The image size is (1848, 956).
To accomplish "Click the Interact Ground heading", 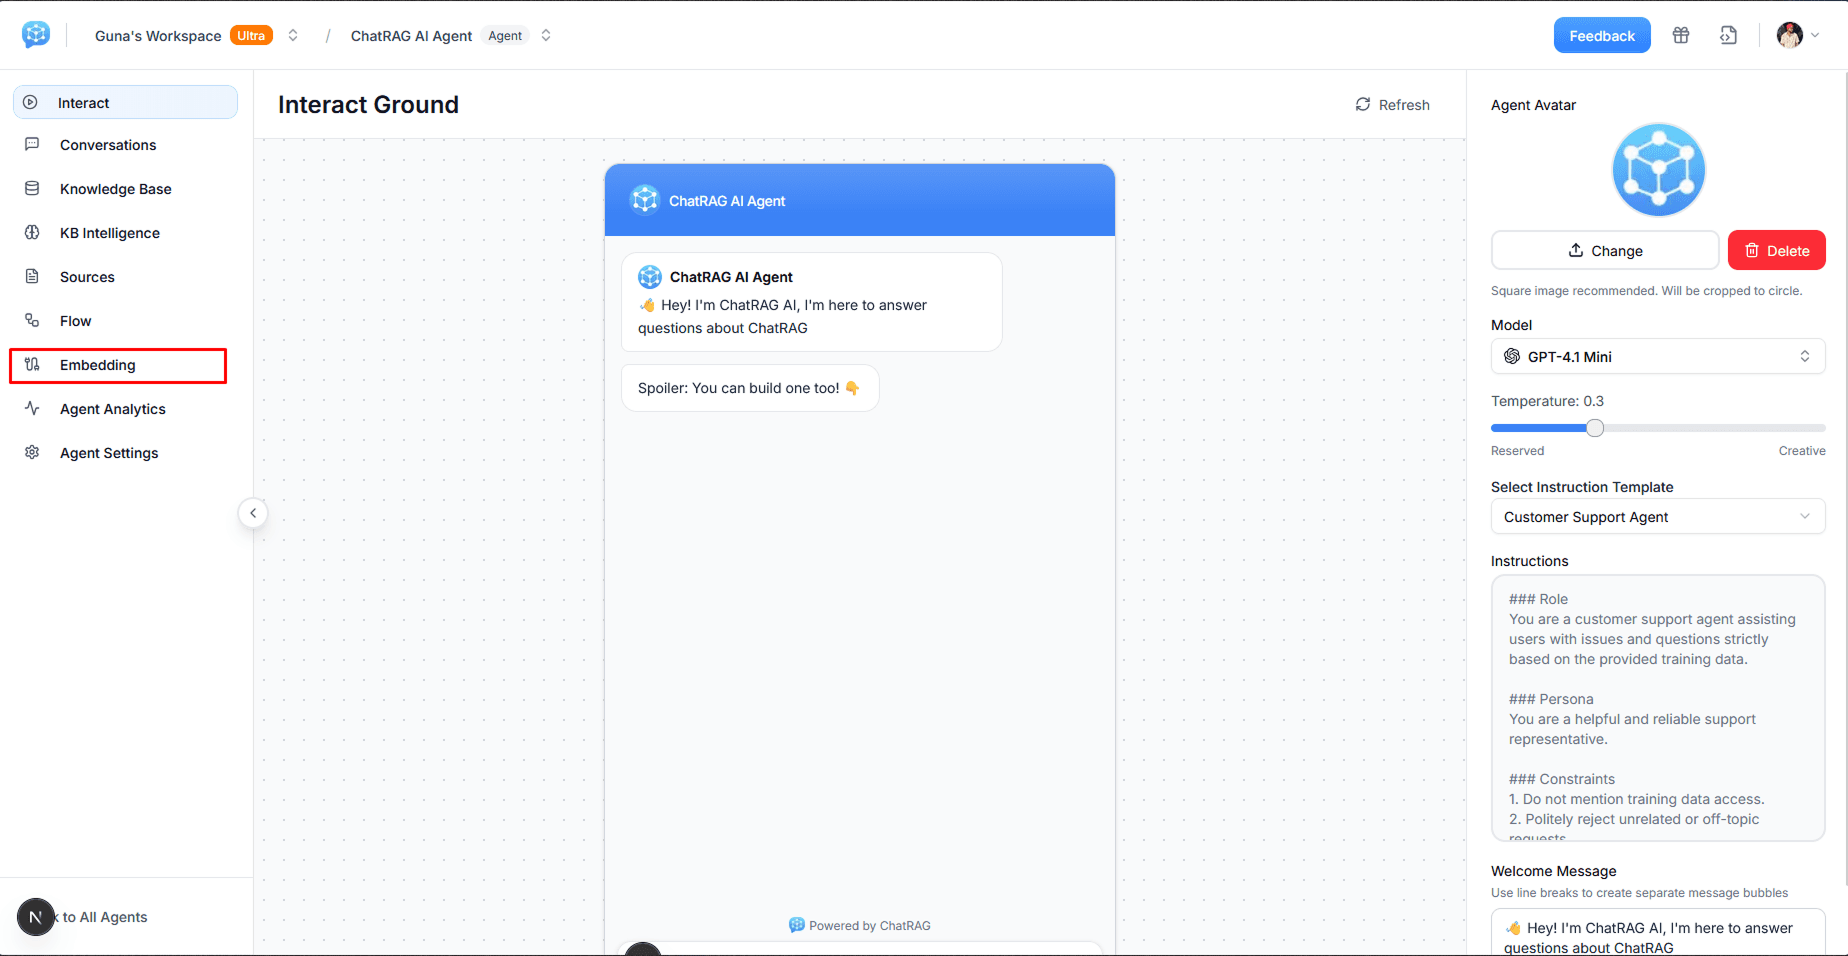I will point(368,105).
